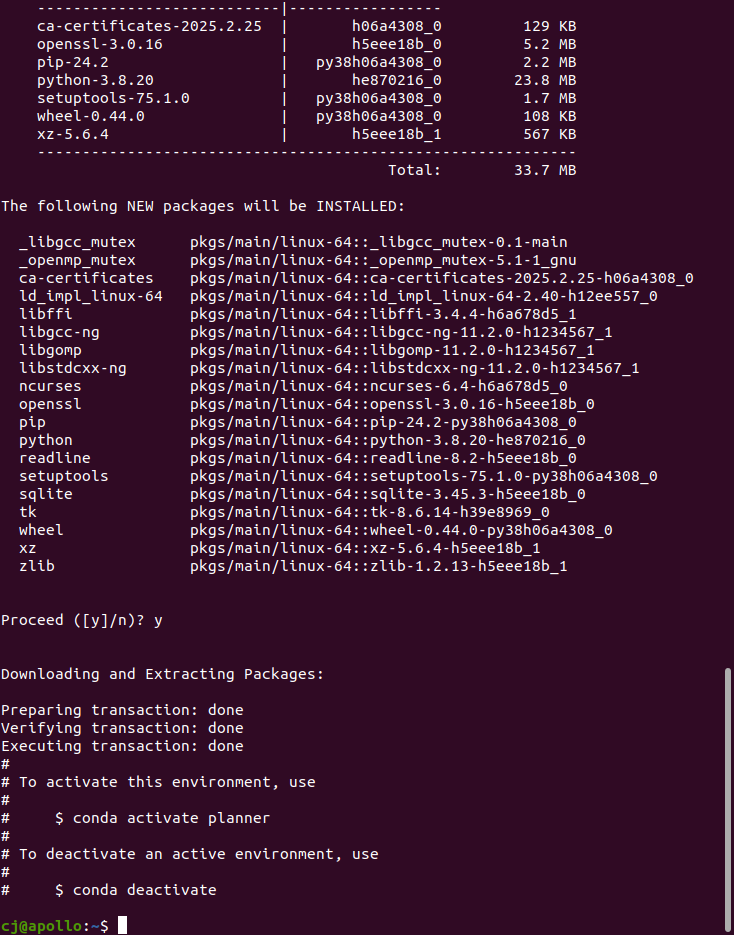Click the ca-certificates-2025.2.25 table row
The image size is (734, 935).
point(306,26)
